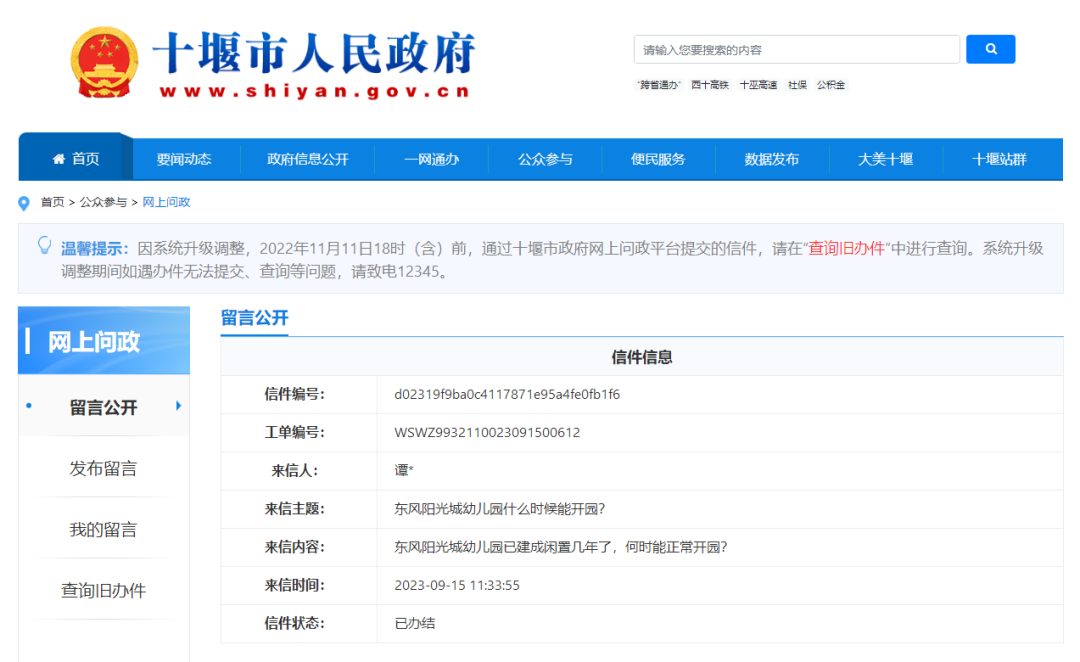Image resolution: width=1080 pixels, height=662 pixels.
Task: Open the 十堰站群 nav menu
Action: click(999, 159)
